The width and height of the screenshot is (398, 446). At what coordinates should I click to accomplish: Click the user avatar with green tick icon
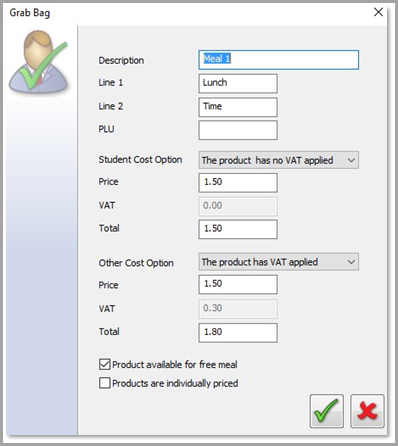(39, 61)
